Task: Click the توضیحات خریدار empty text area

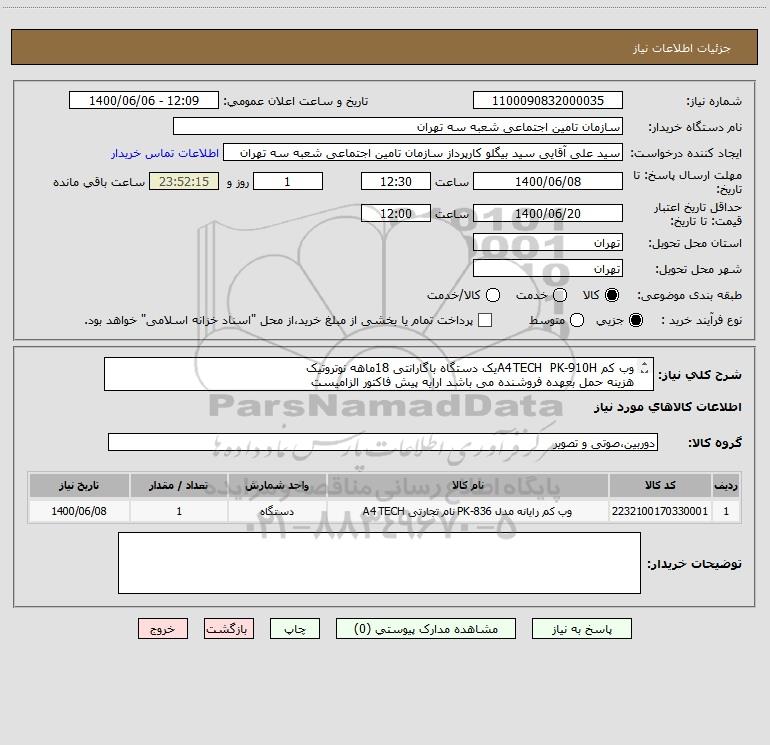Action: point(379,563)
